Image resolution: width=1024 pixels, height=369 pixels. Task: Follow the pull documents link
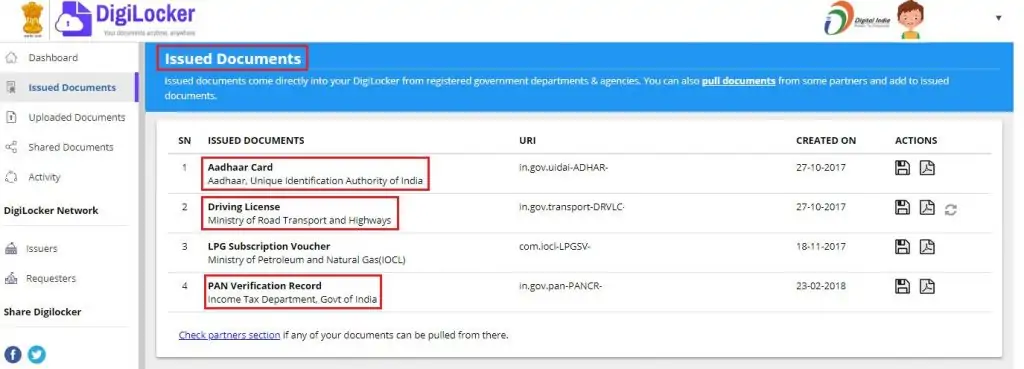tap(739, 81)
